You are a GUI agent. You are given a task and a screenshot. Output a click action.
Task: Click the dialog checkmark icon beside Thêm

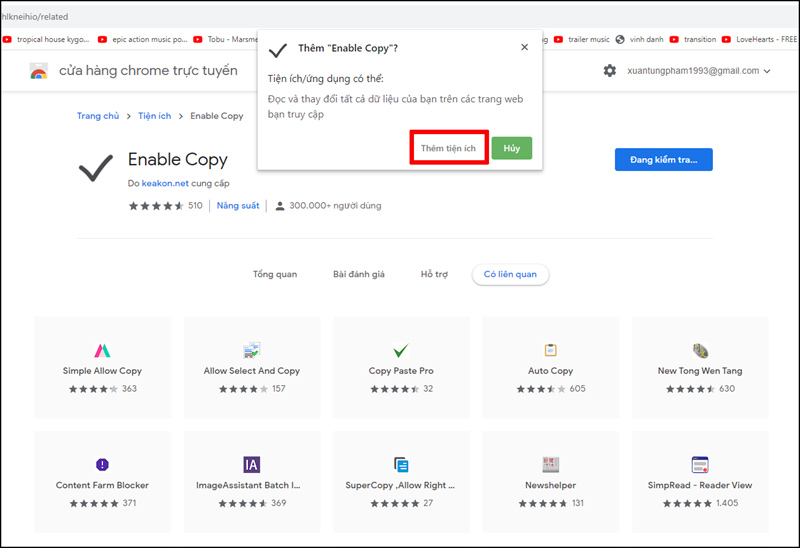(278, 49)
